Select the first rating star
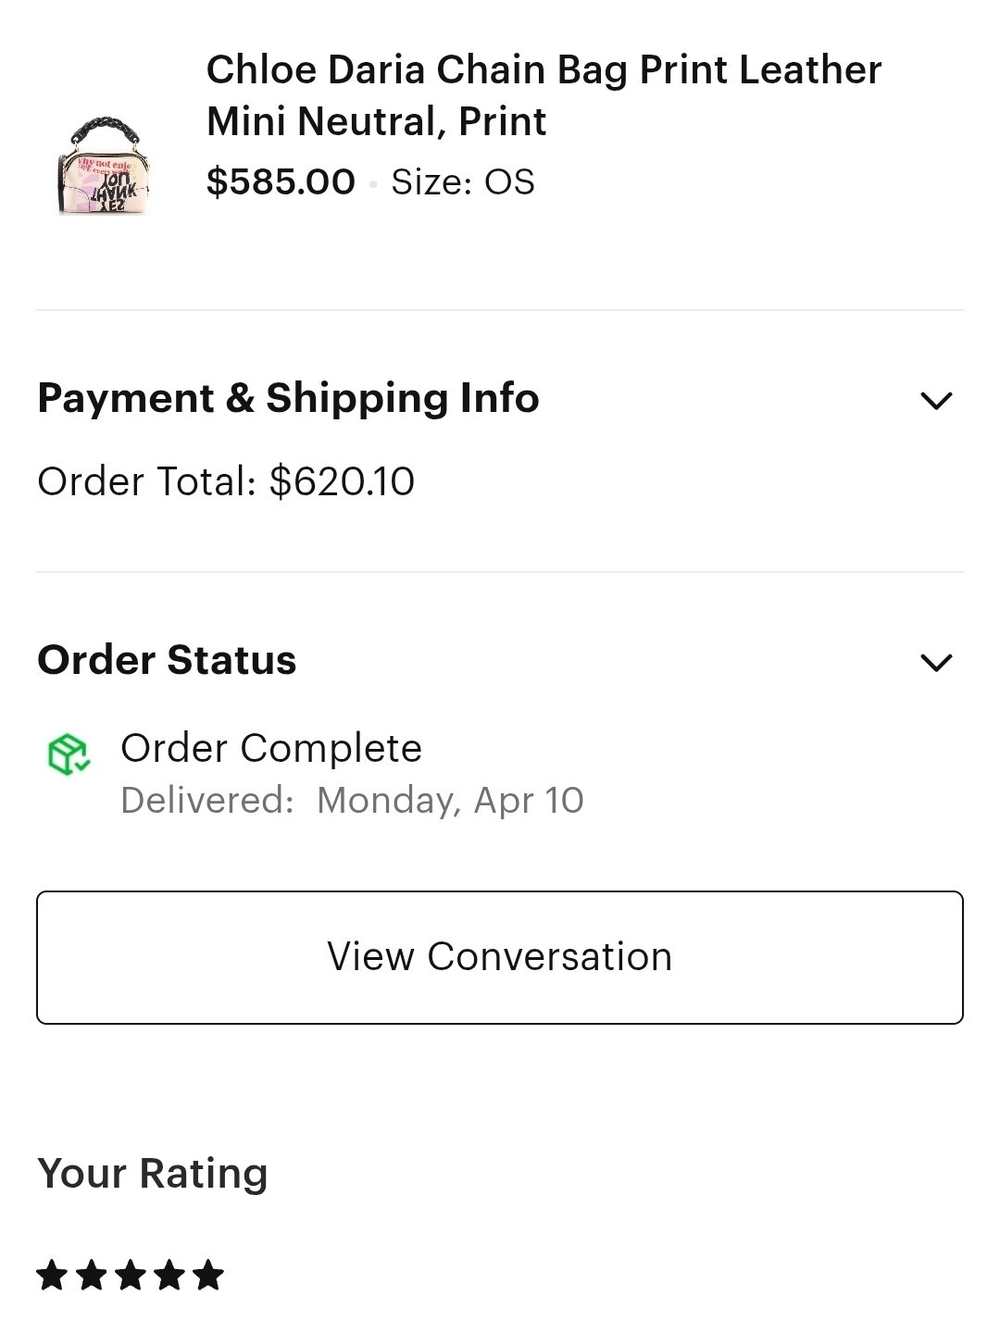Viewport: 1000px width, 1333px height. 52,1275
